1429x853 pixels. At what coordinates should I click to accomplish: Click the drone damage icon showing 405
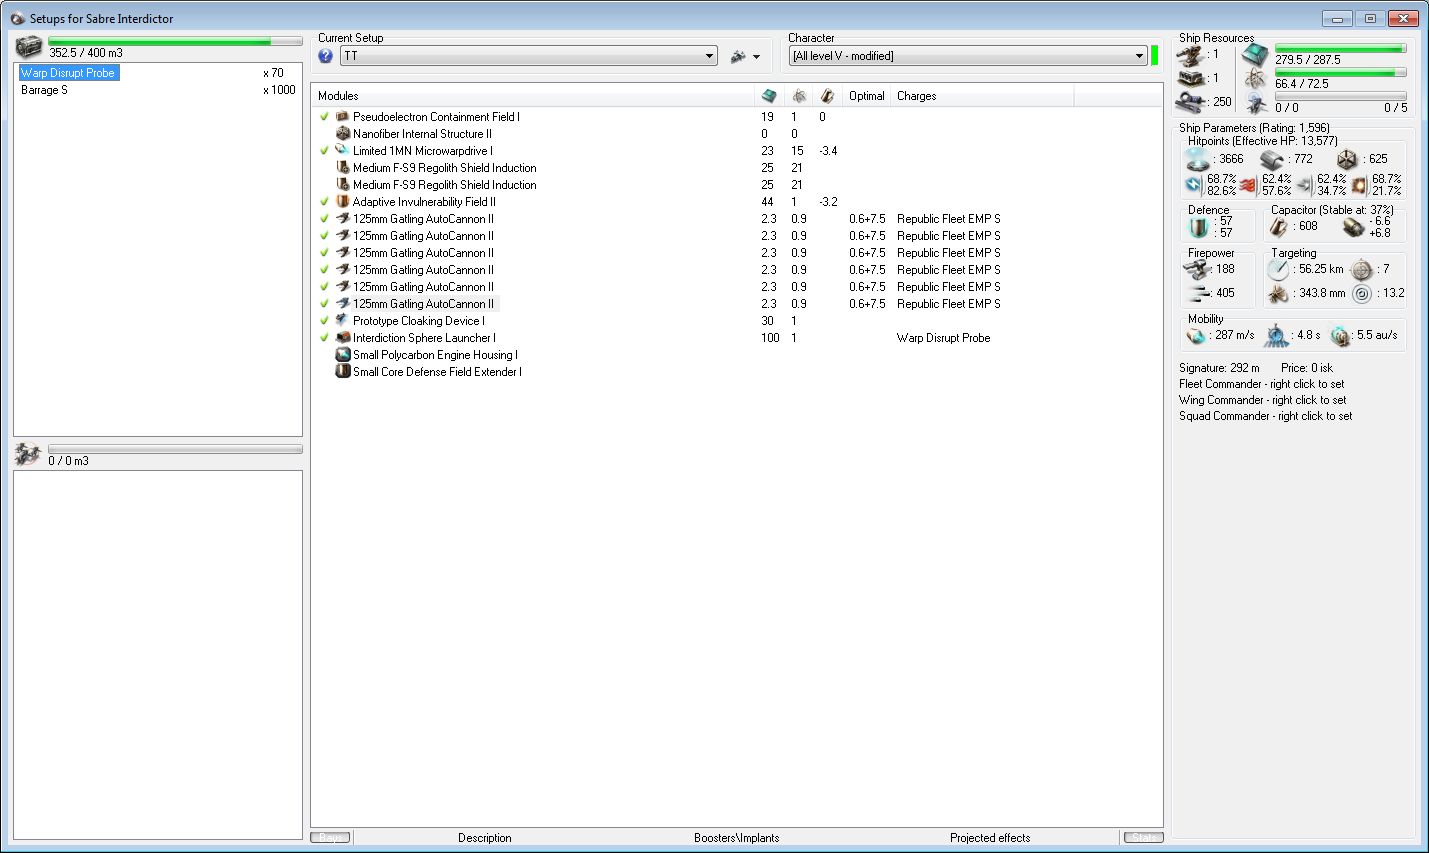(x=1197, y=293)
